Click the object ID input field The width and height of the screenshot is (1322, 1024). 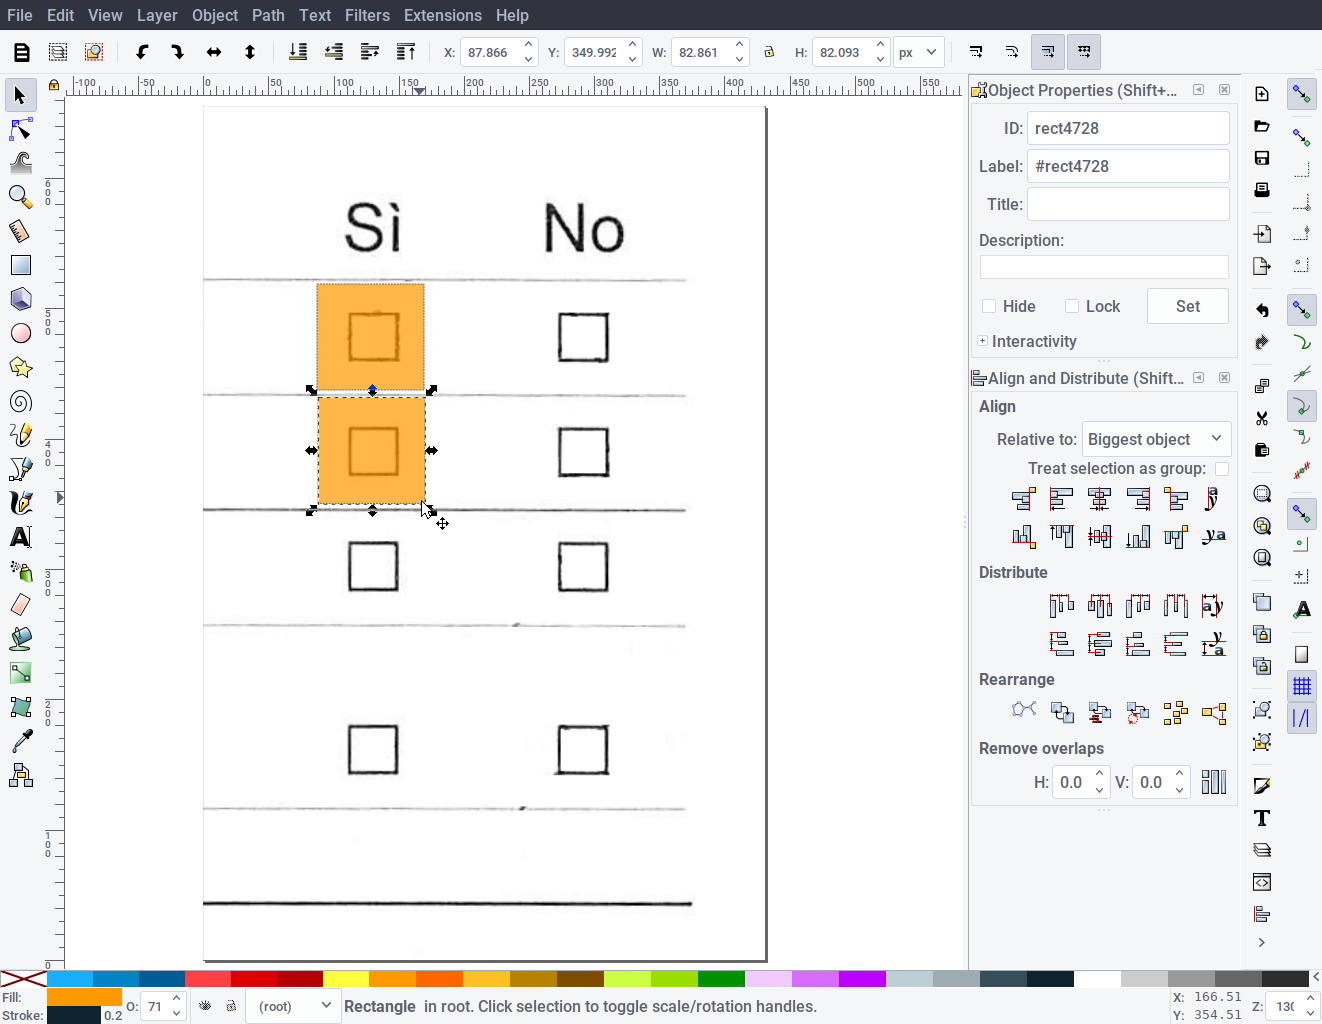pos(1128,128)
